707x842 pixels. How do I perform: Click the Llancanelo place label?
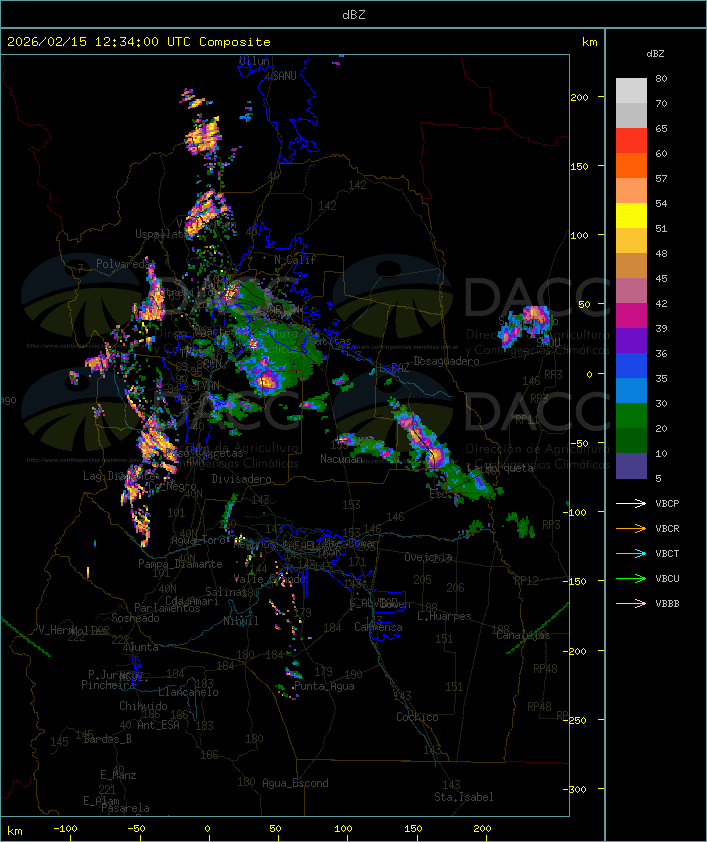(x=188, y=693)
